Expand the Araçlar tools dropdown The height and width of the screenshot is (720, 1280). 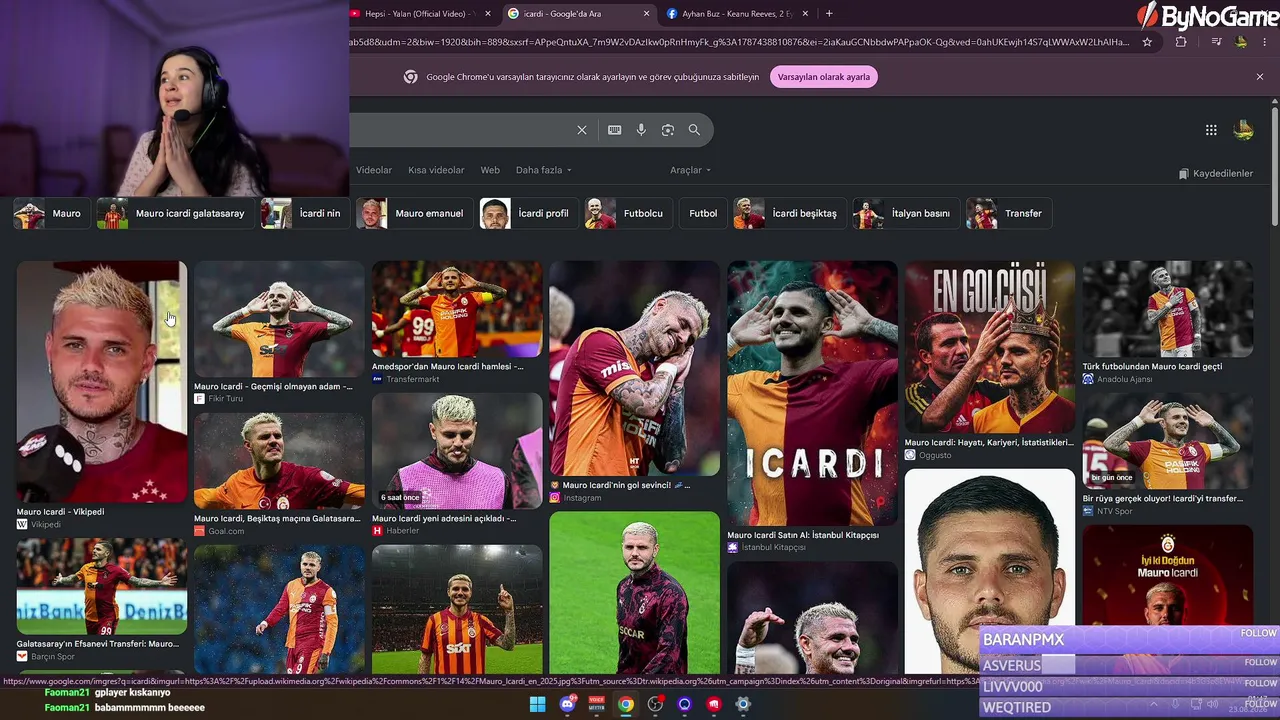(690, 170)
